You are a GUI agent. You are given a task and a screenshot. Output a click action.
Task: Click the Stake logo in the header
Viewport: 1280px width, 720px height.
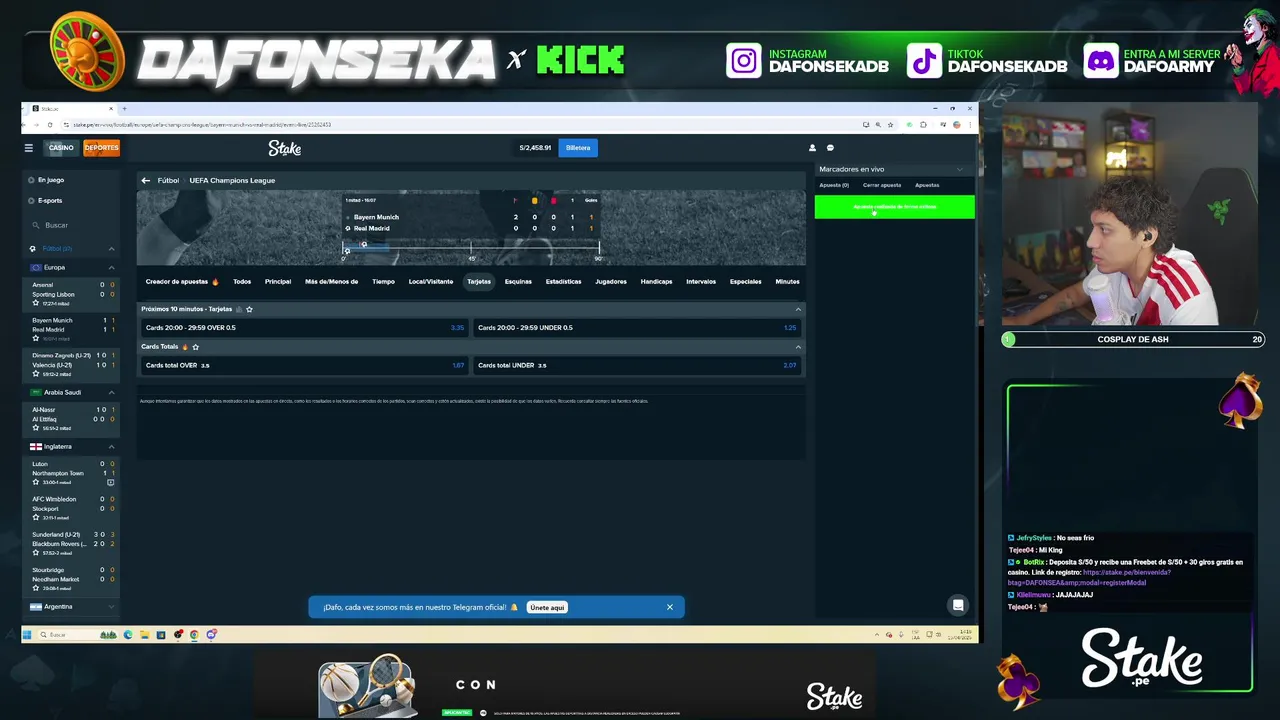point(284,148)
